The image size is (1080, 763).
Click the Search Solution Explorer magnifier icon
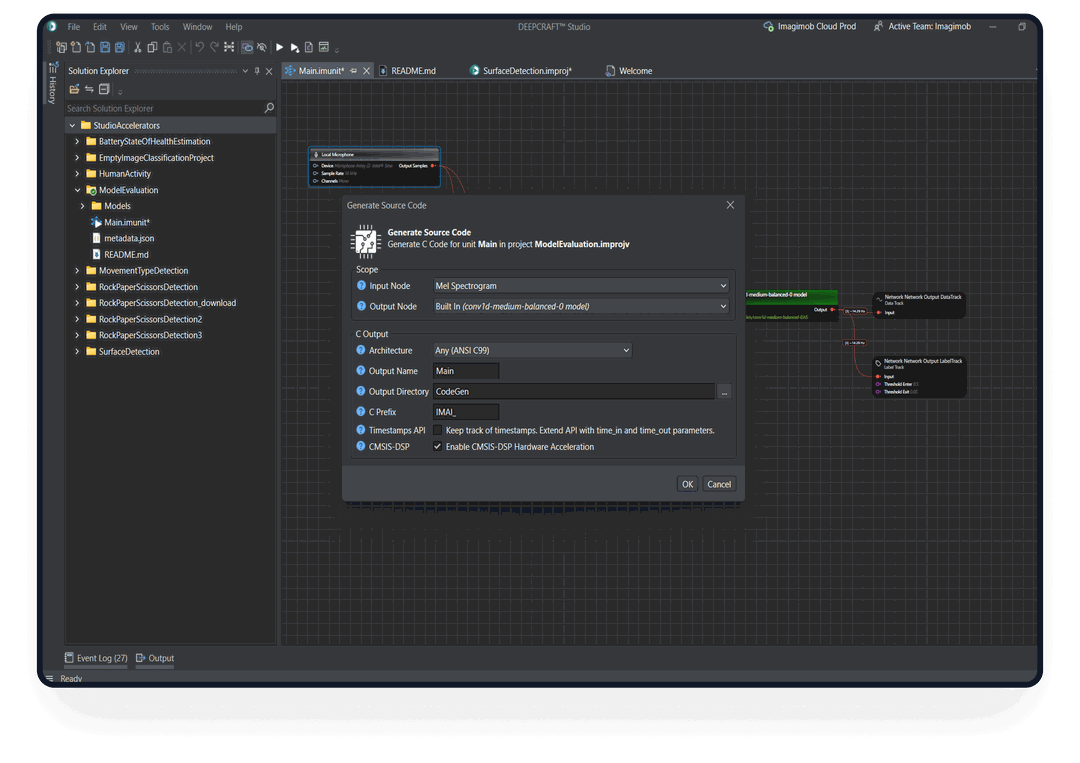click(x=268, y=108)
